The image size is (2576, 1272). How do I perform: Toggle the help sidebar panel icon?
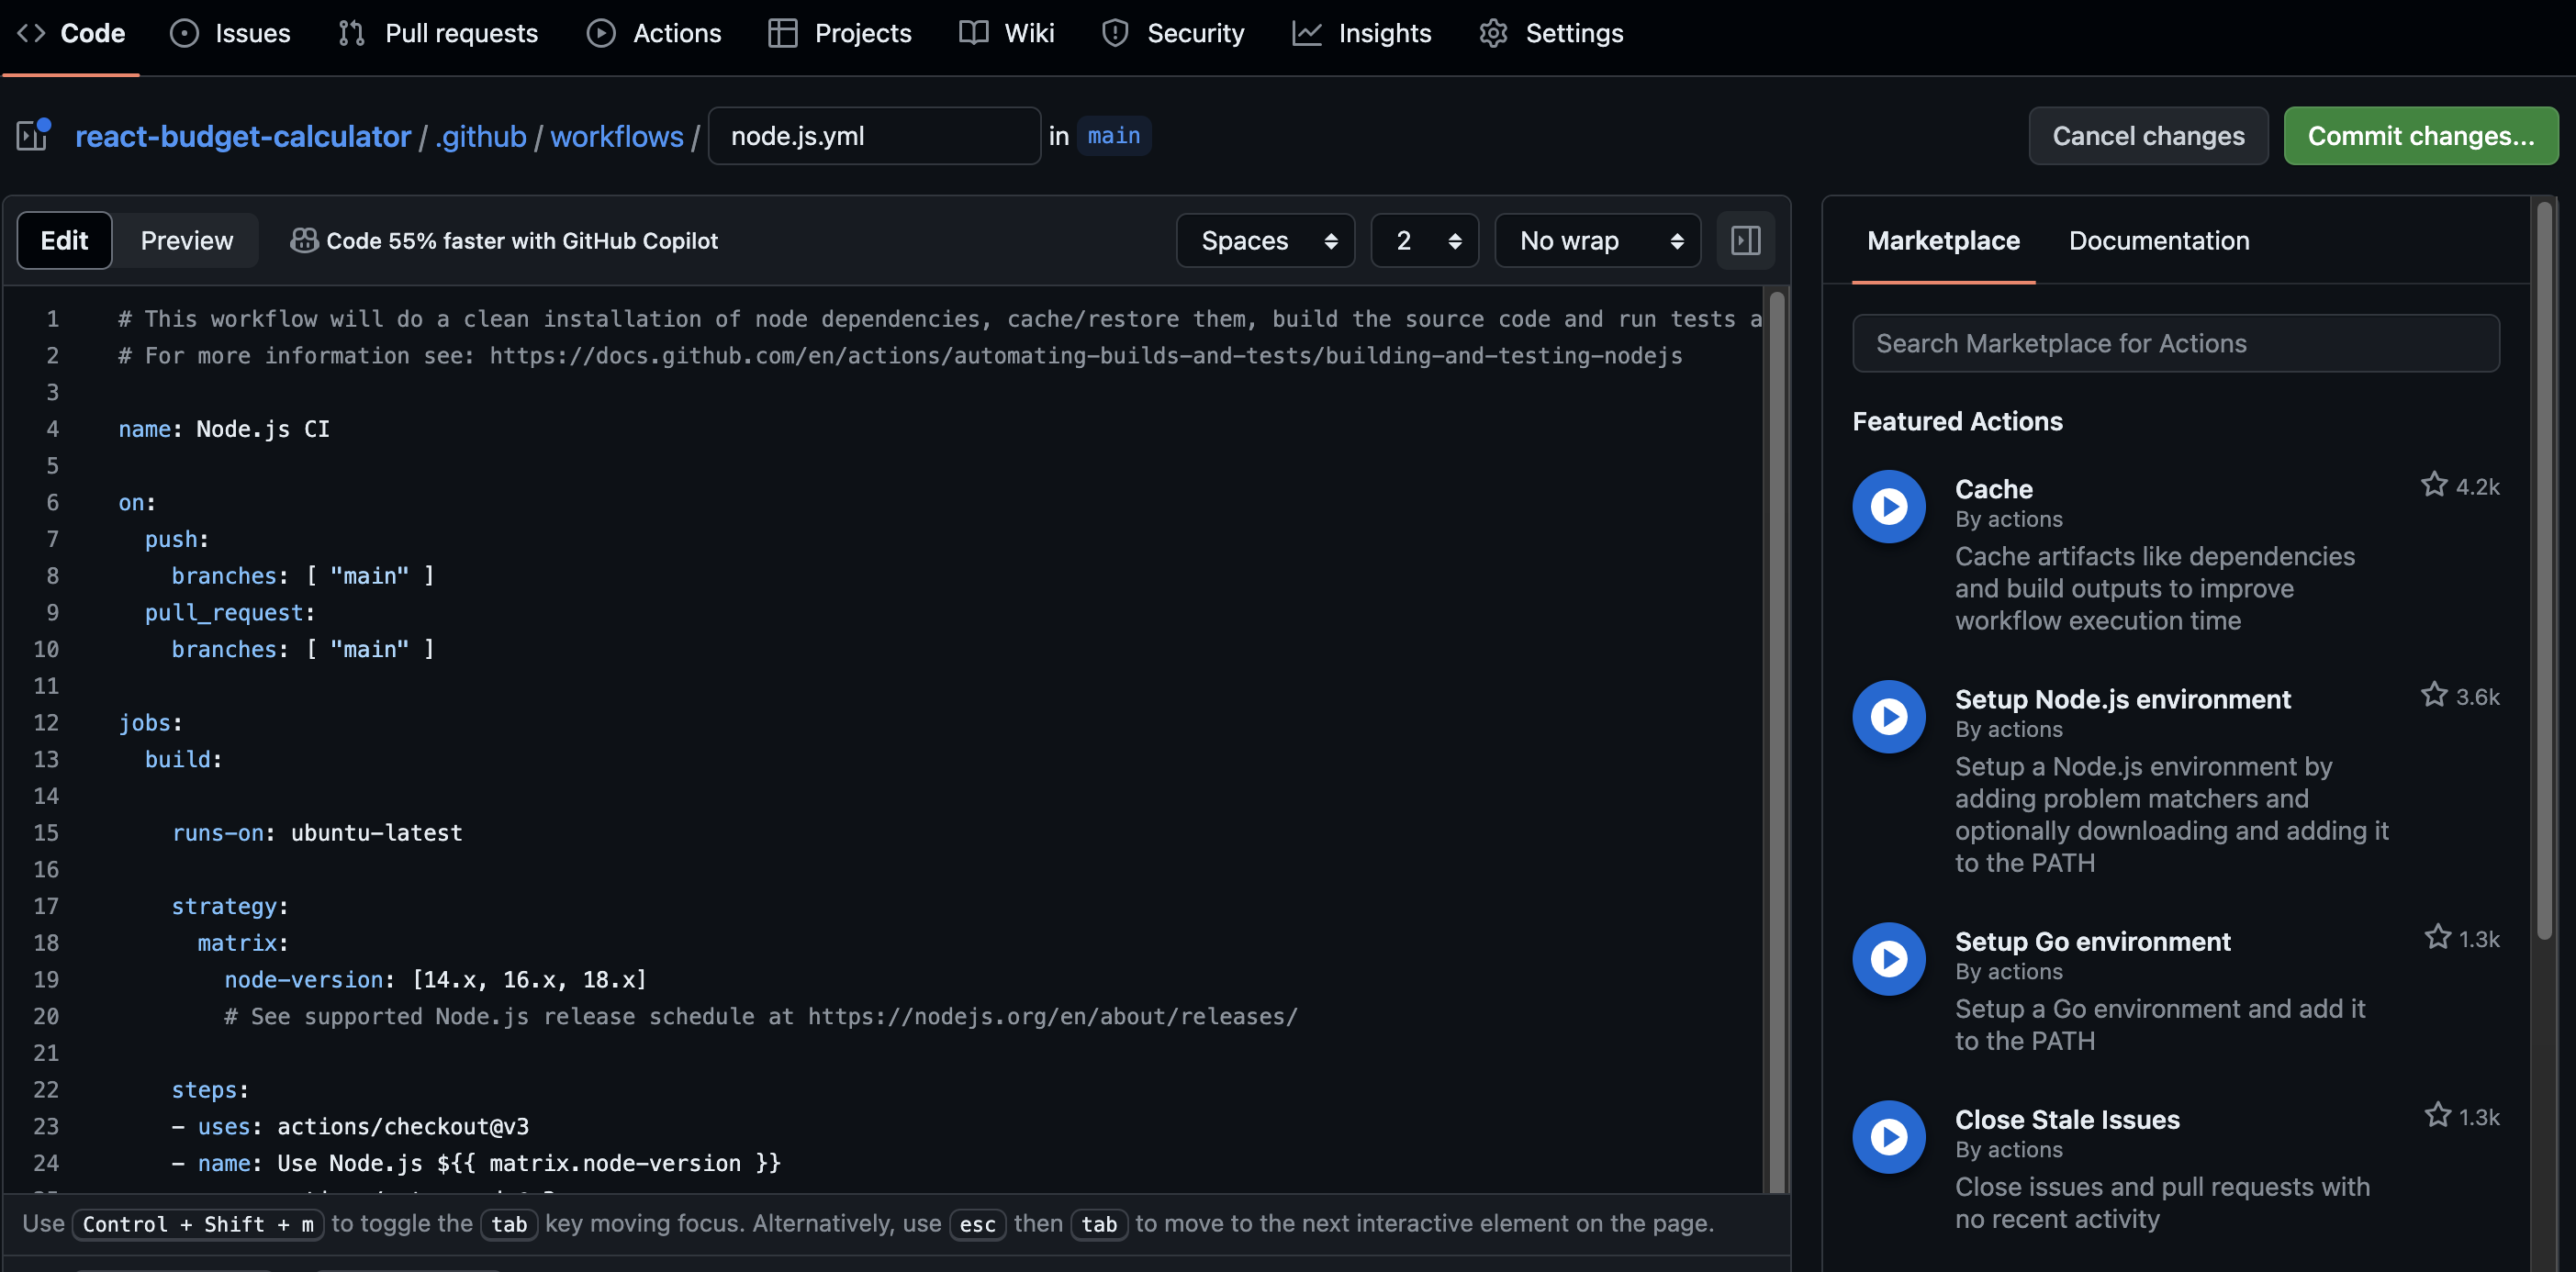pos(1745,240)
